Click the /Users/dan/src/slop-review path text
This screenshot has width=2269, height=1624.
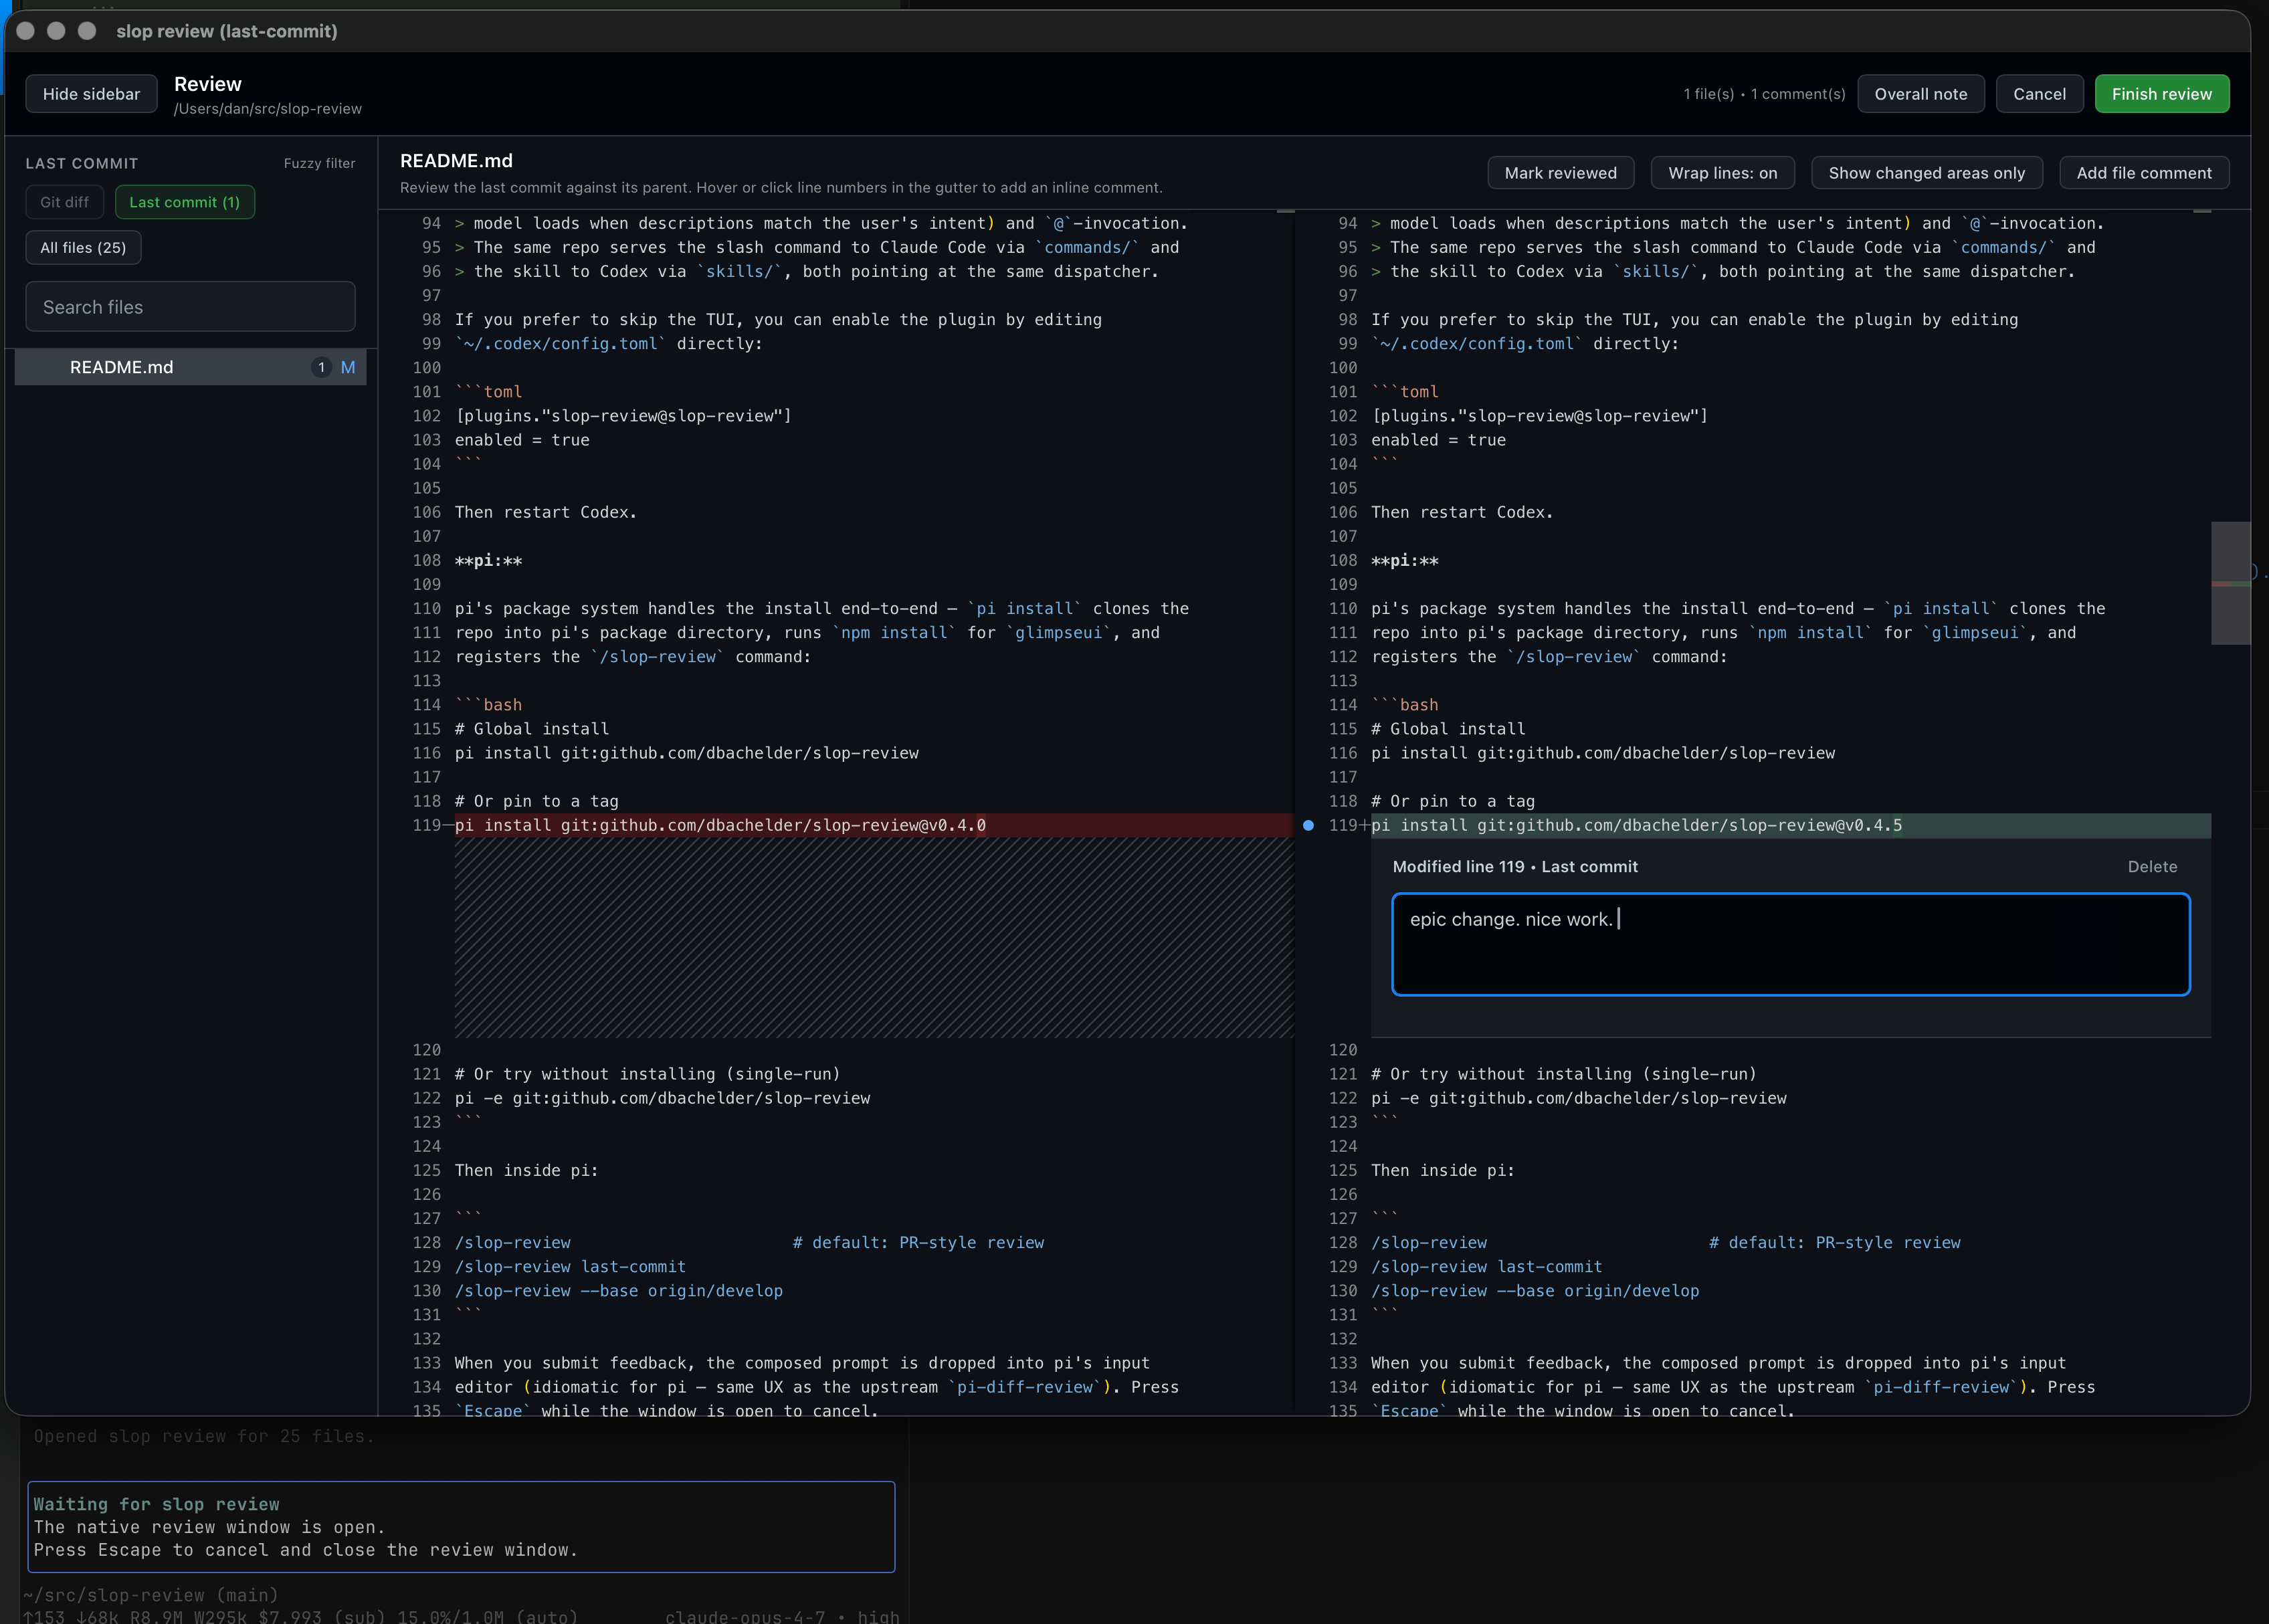coord(268,109)
